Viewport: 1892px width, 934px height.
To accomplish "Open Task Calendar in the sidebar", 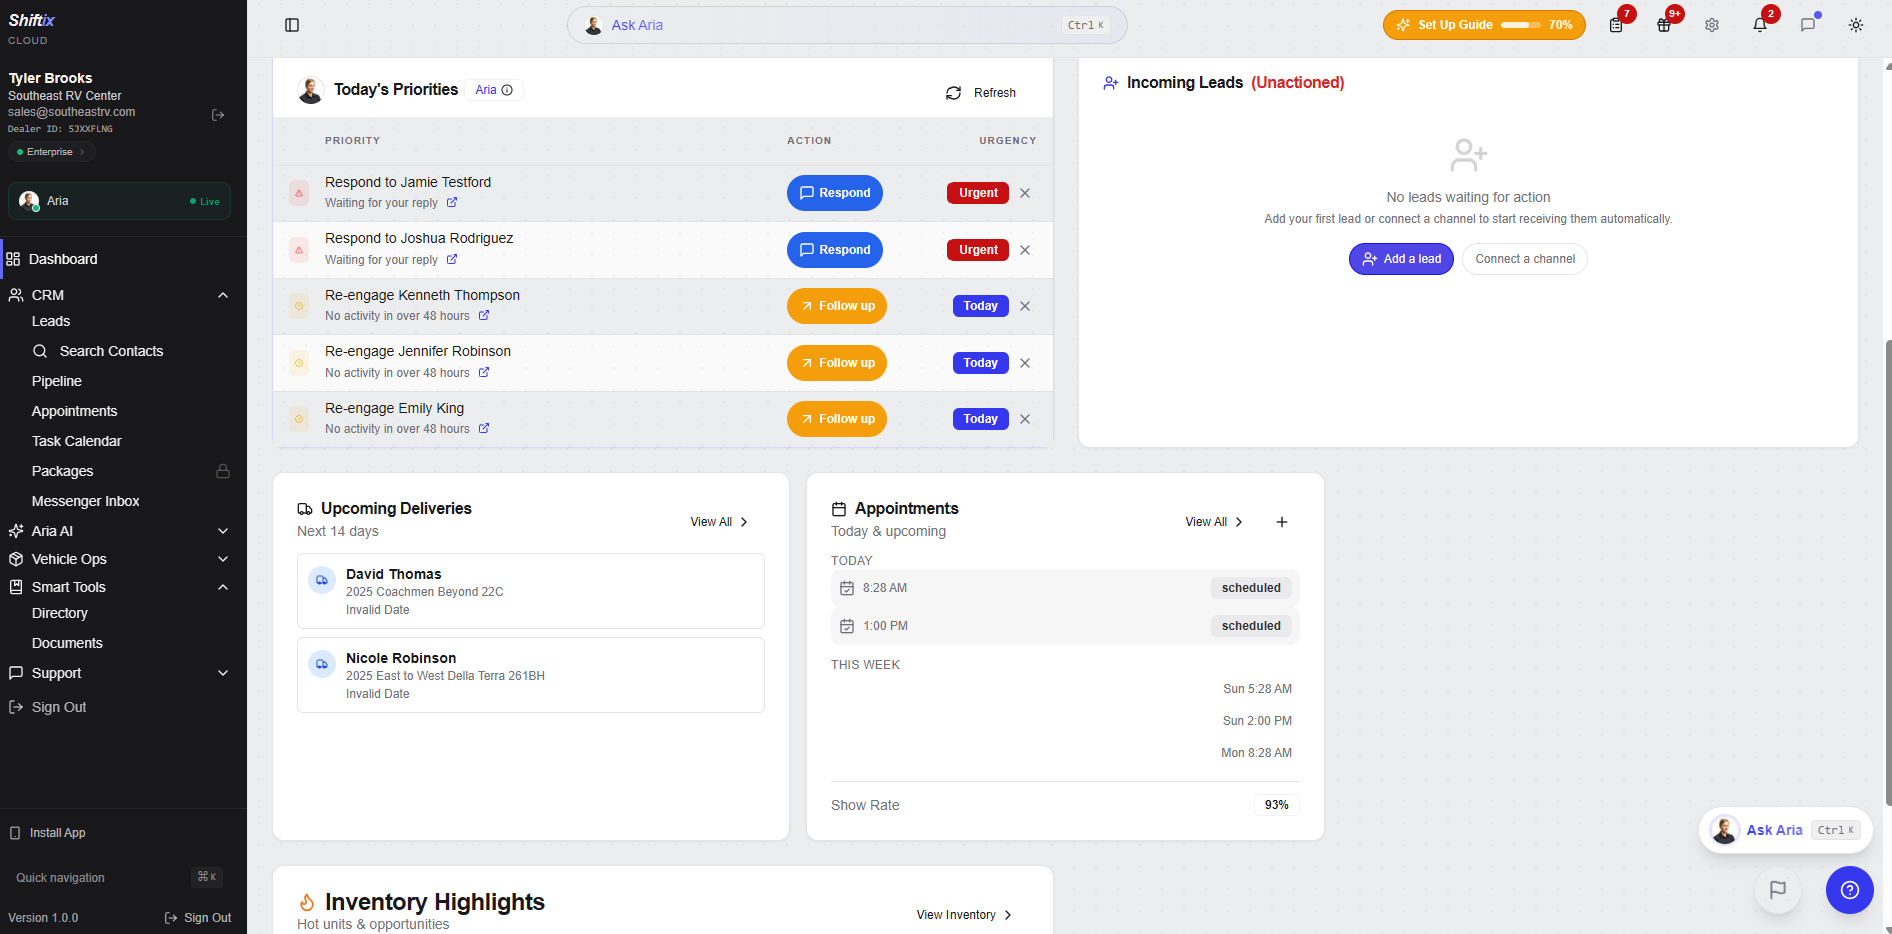I will click(77, 441).
